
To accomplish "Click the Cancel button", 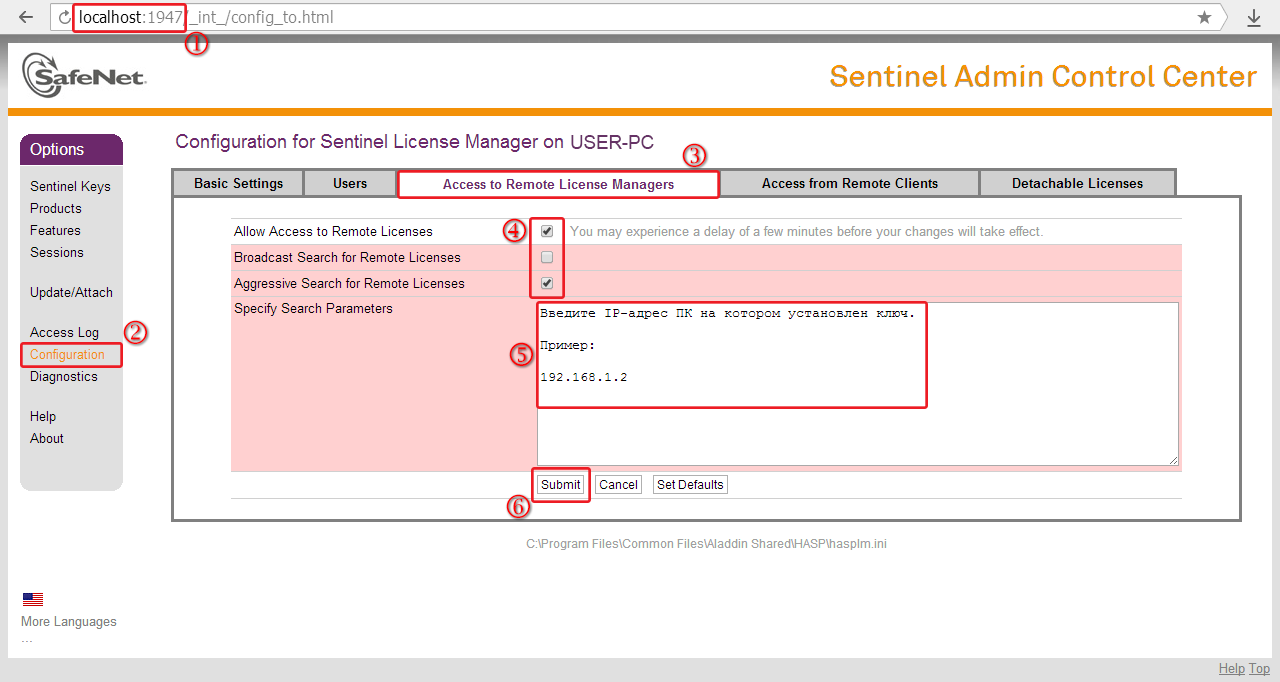I will coord(618,484).
